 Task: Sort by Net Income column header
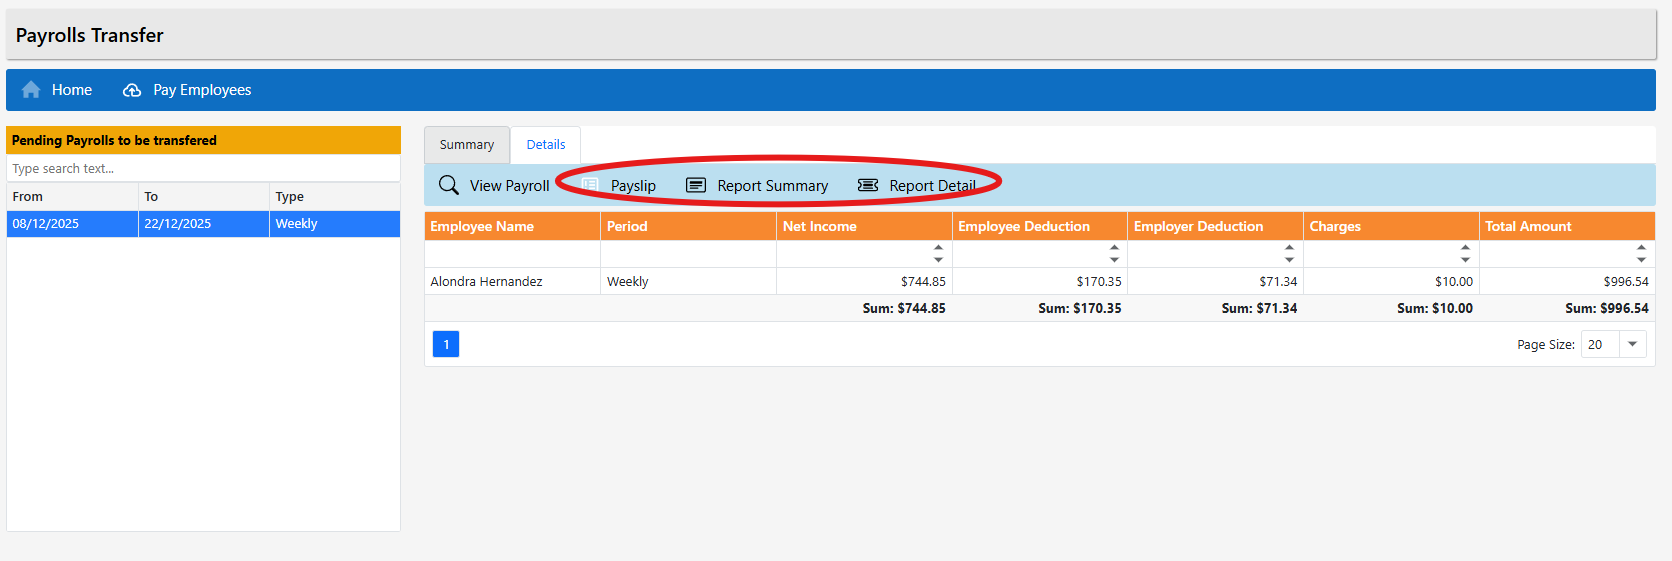pyautogui.click(x=864, y=226)
